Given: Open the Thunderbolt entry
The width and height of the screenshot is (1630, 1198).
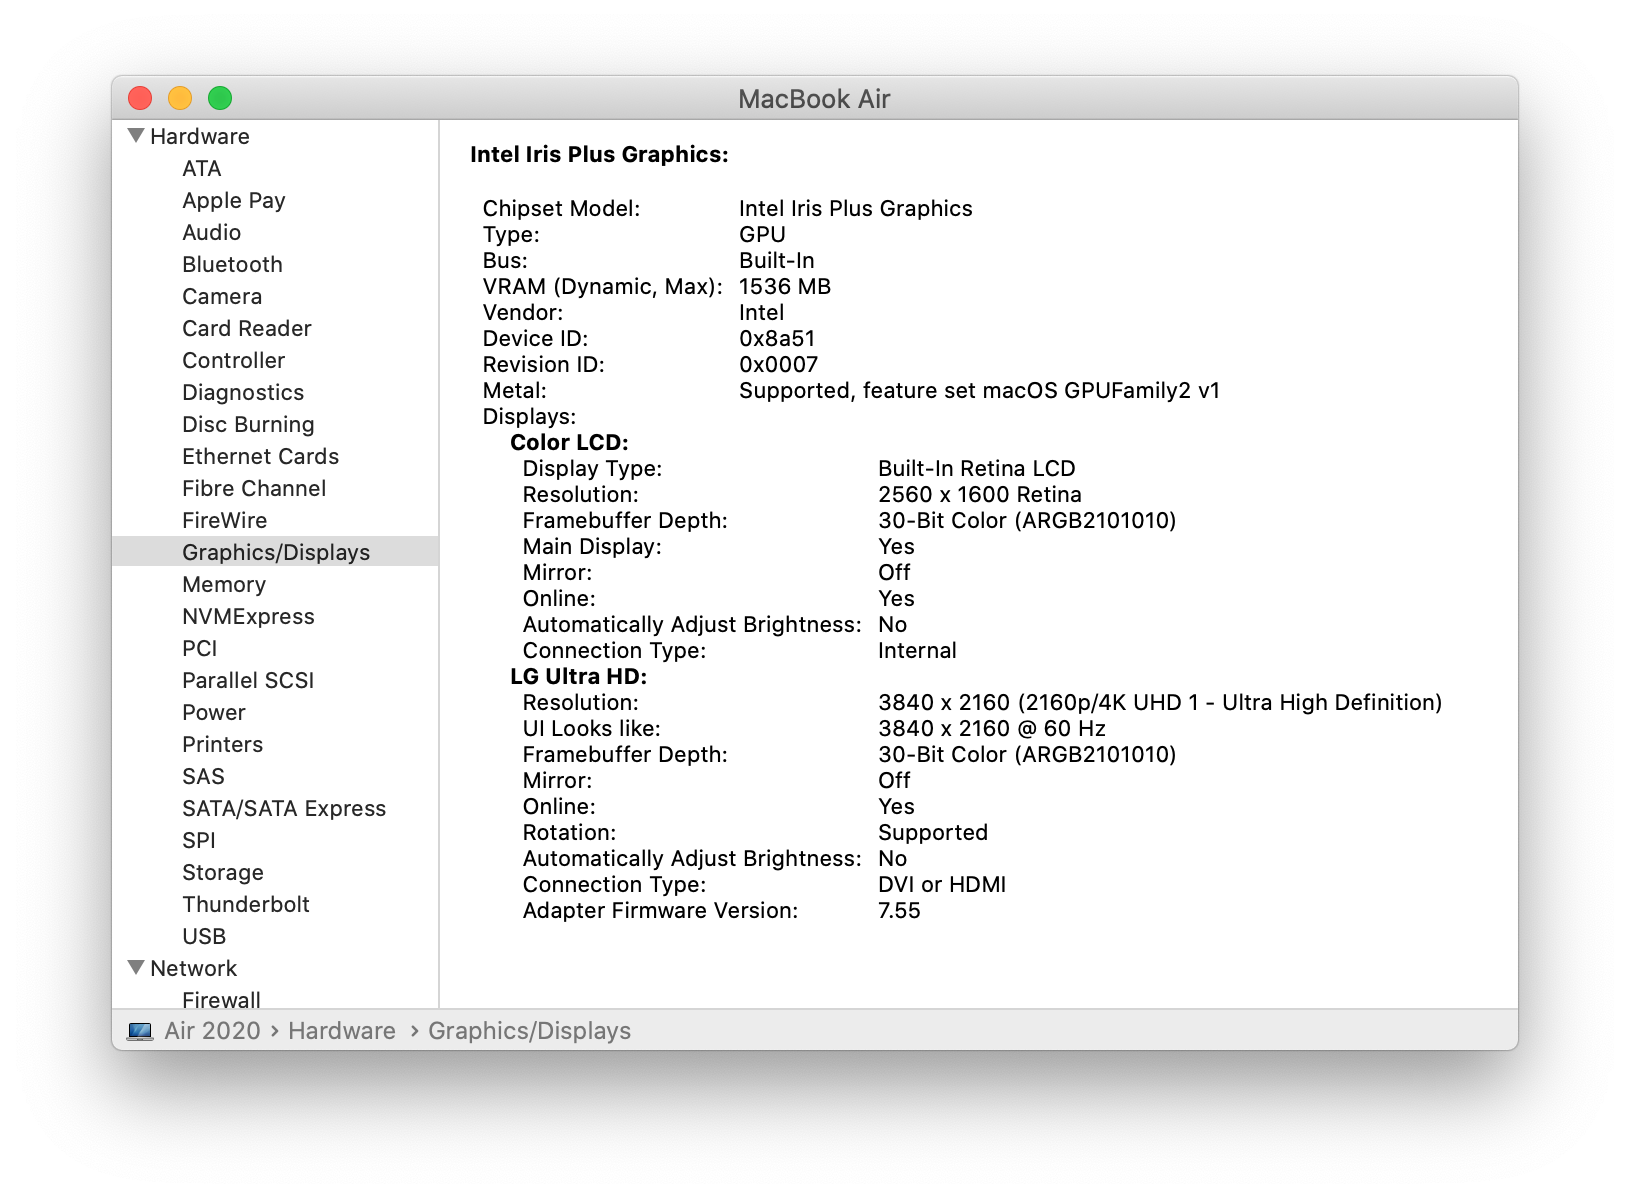Looking at the screenshot, I should [245, 904].
